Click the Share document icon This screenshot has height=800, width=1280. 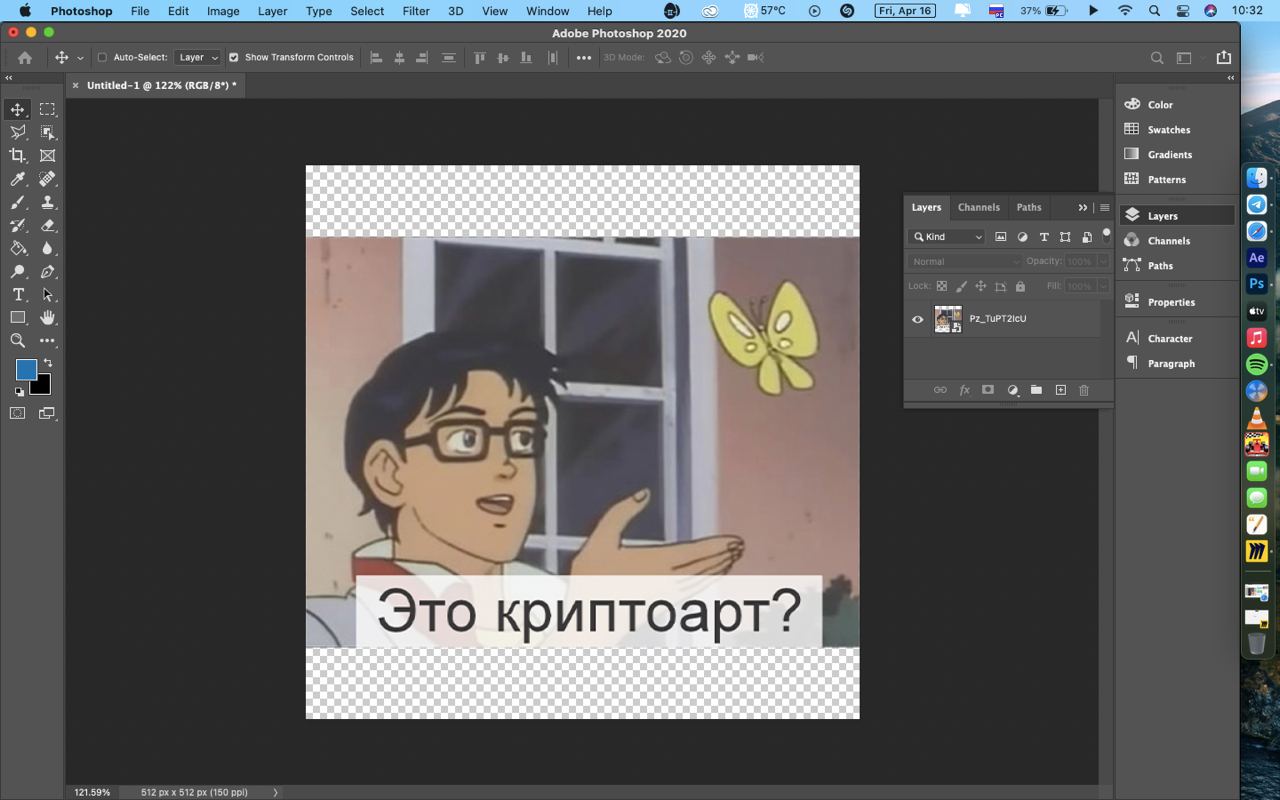pyautogui.click(x=1223, y=58)
